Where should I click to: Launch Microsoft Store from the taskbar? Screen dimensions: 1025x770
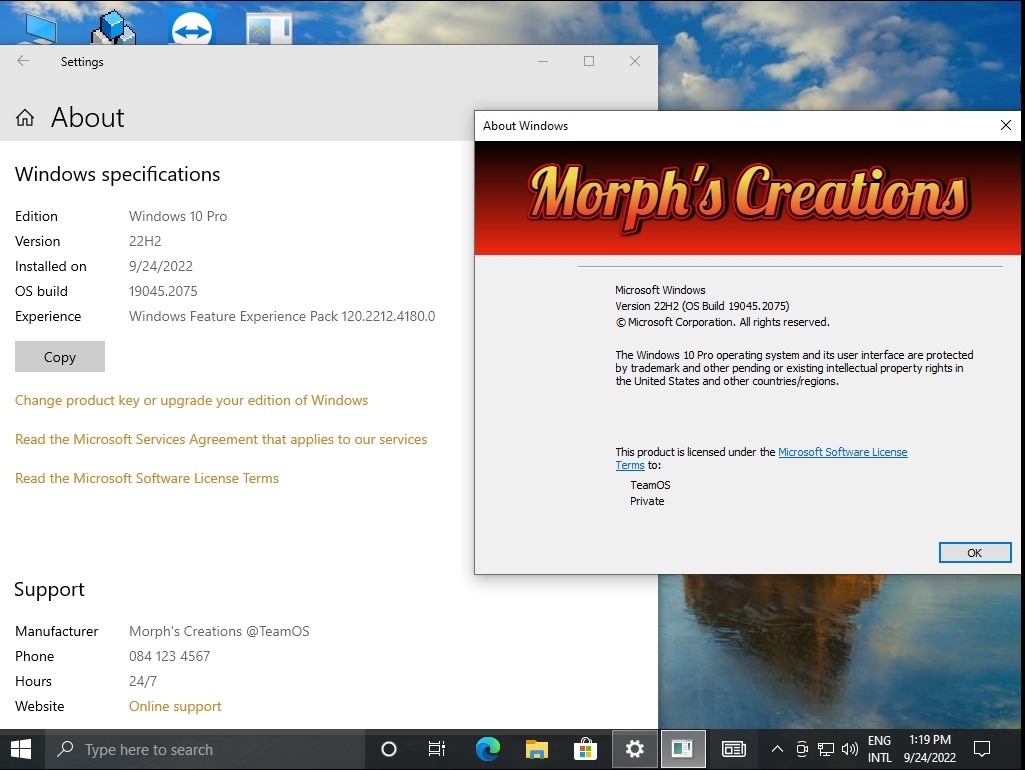coord(586,749)
